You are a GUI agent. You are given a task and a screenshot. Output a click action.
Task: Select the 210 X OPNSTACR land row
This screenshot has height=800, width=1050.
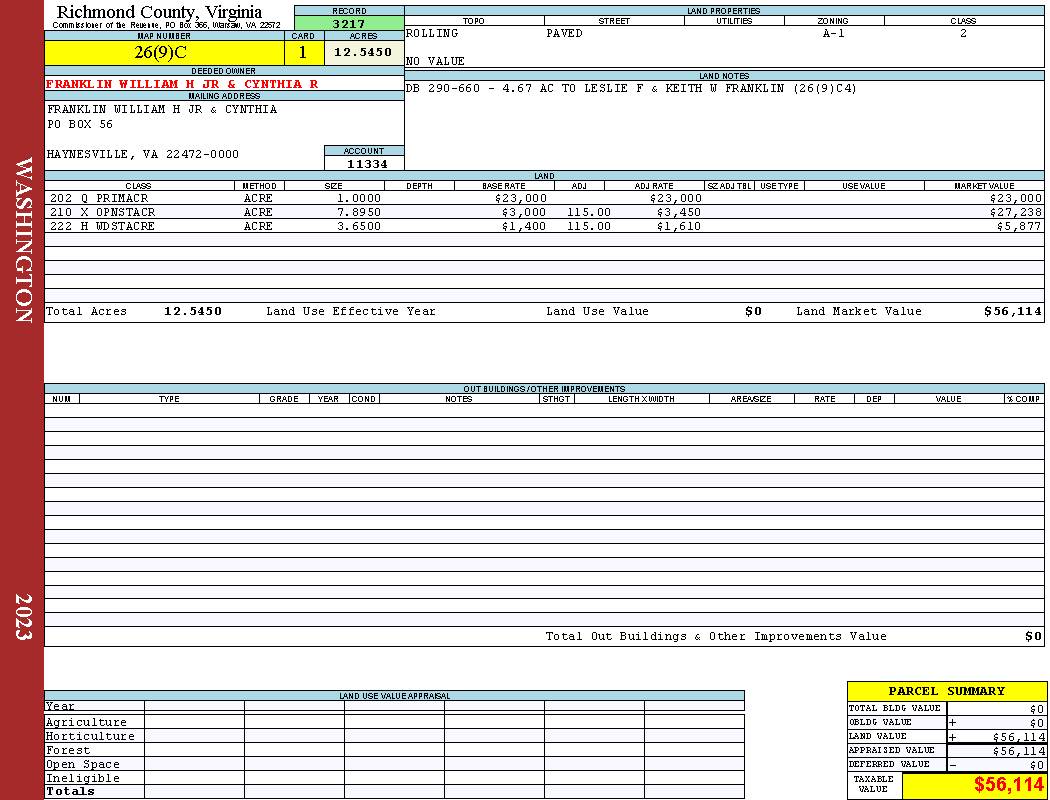544,212
